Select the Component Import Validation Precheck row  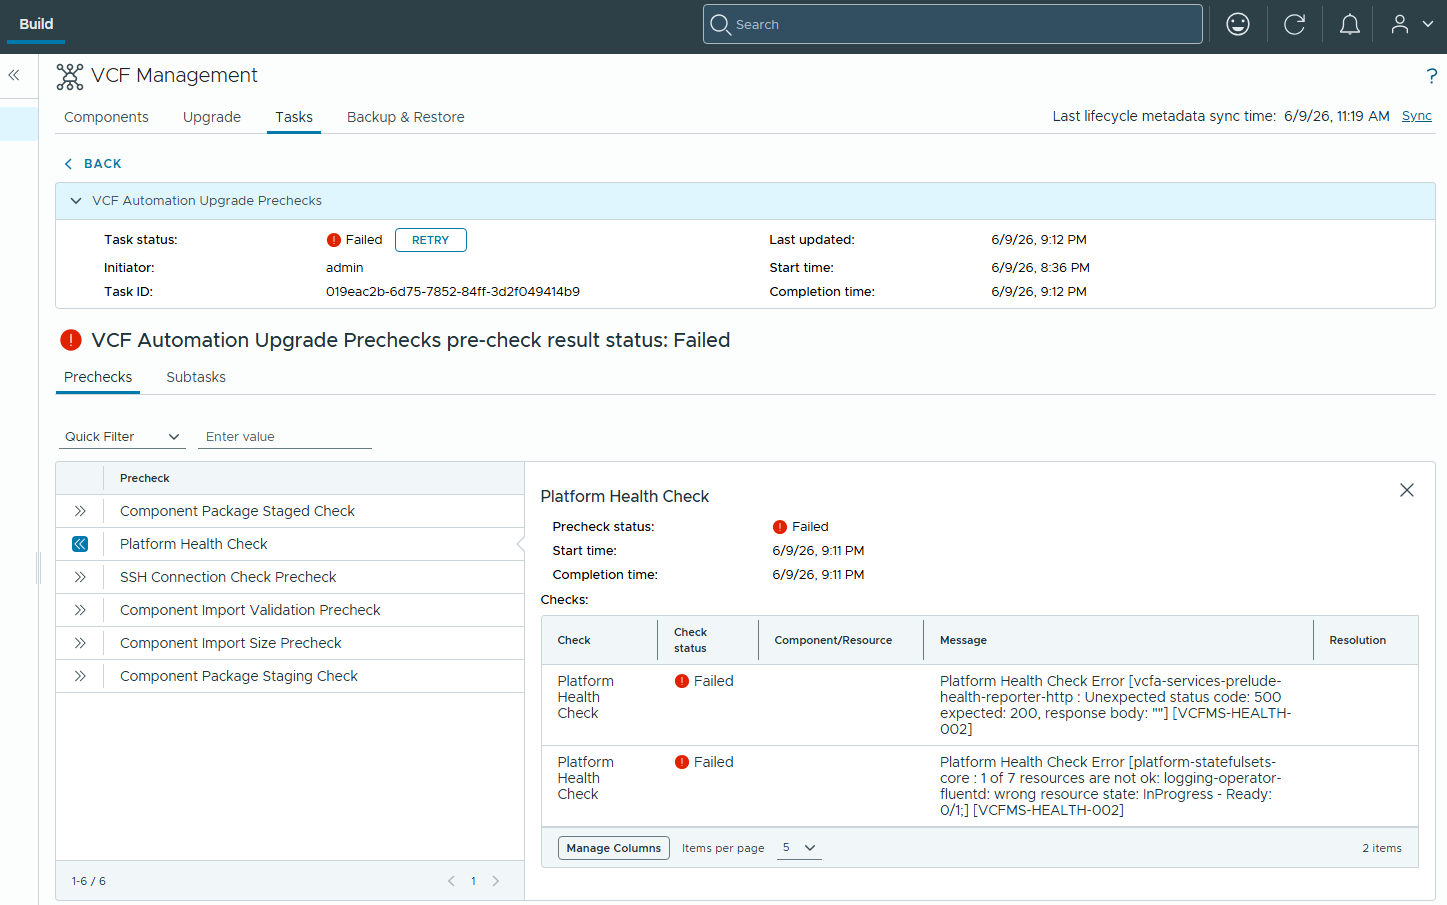point(290,610)
